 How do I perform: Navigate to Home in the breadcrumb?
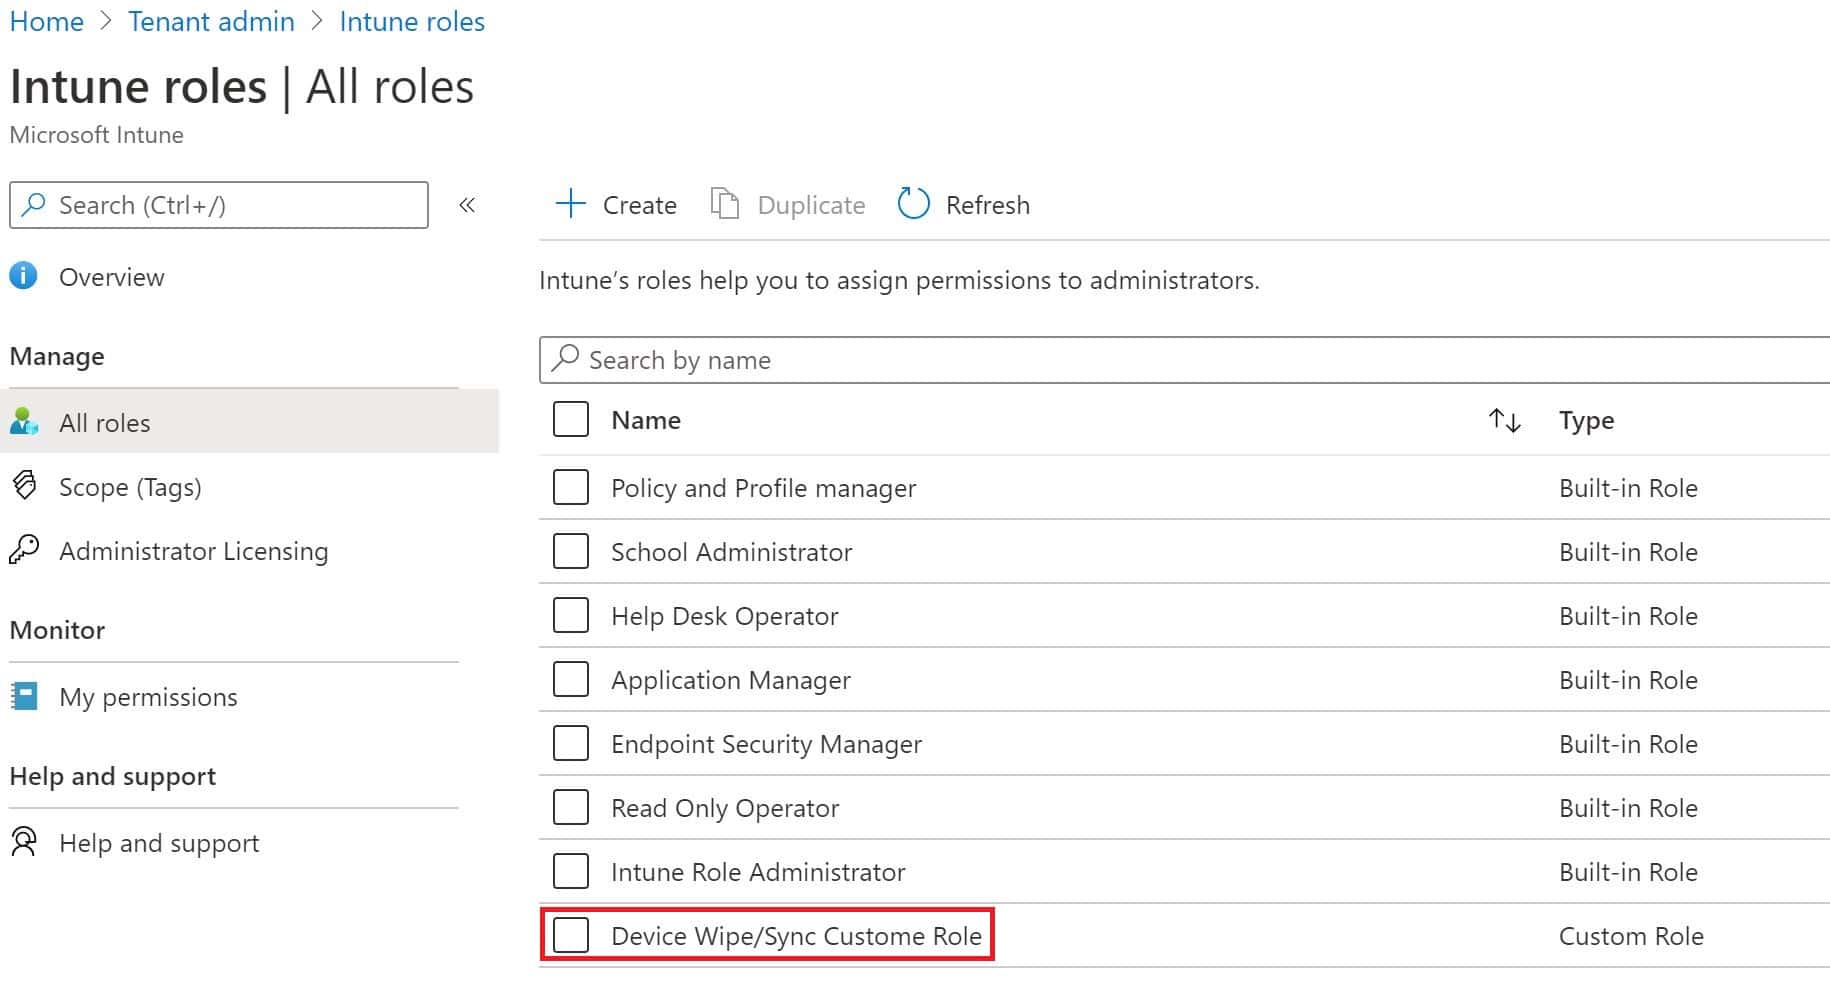tap(46, 20)
